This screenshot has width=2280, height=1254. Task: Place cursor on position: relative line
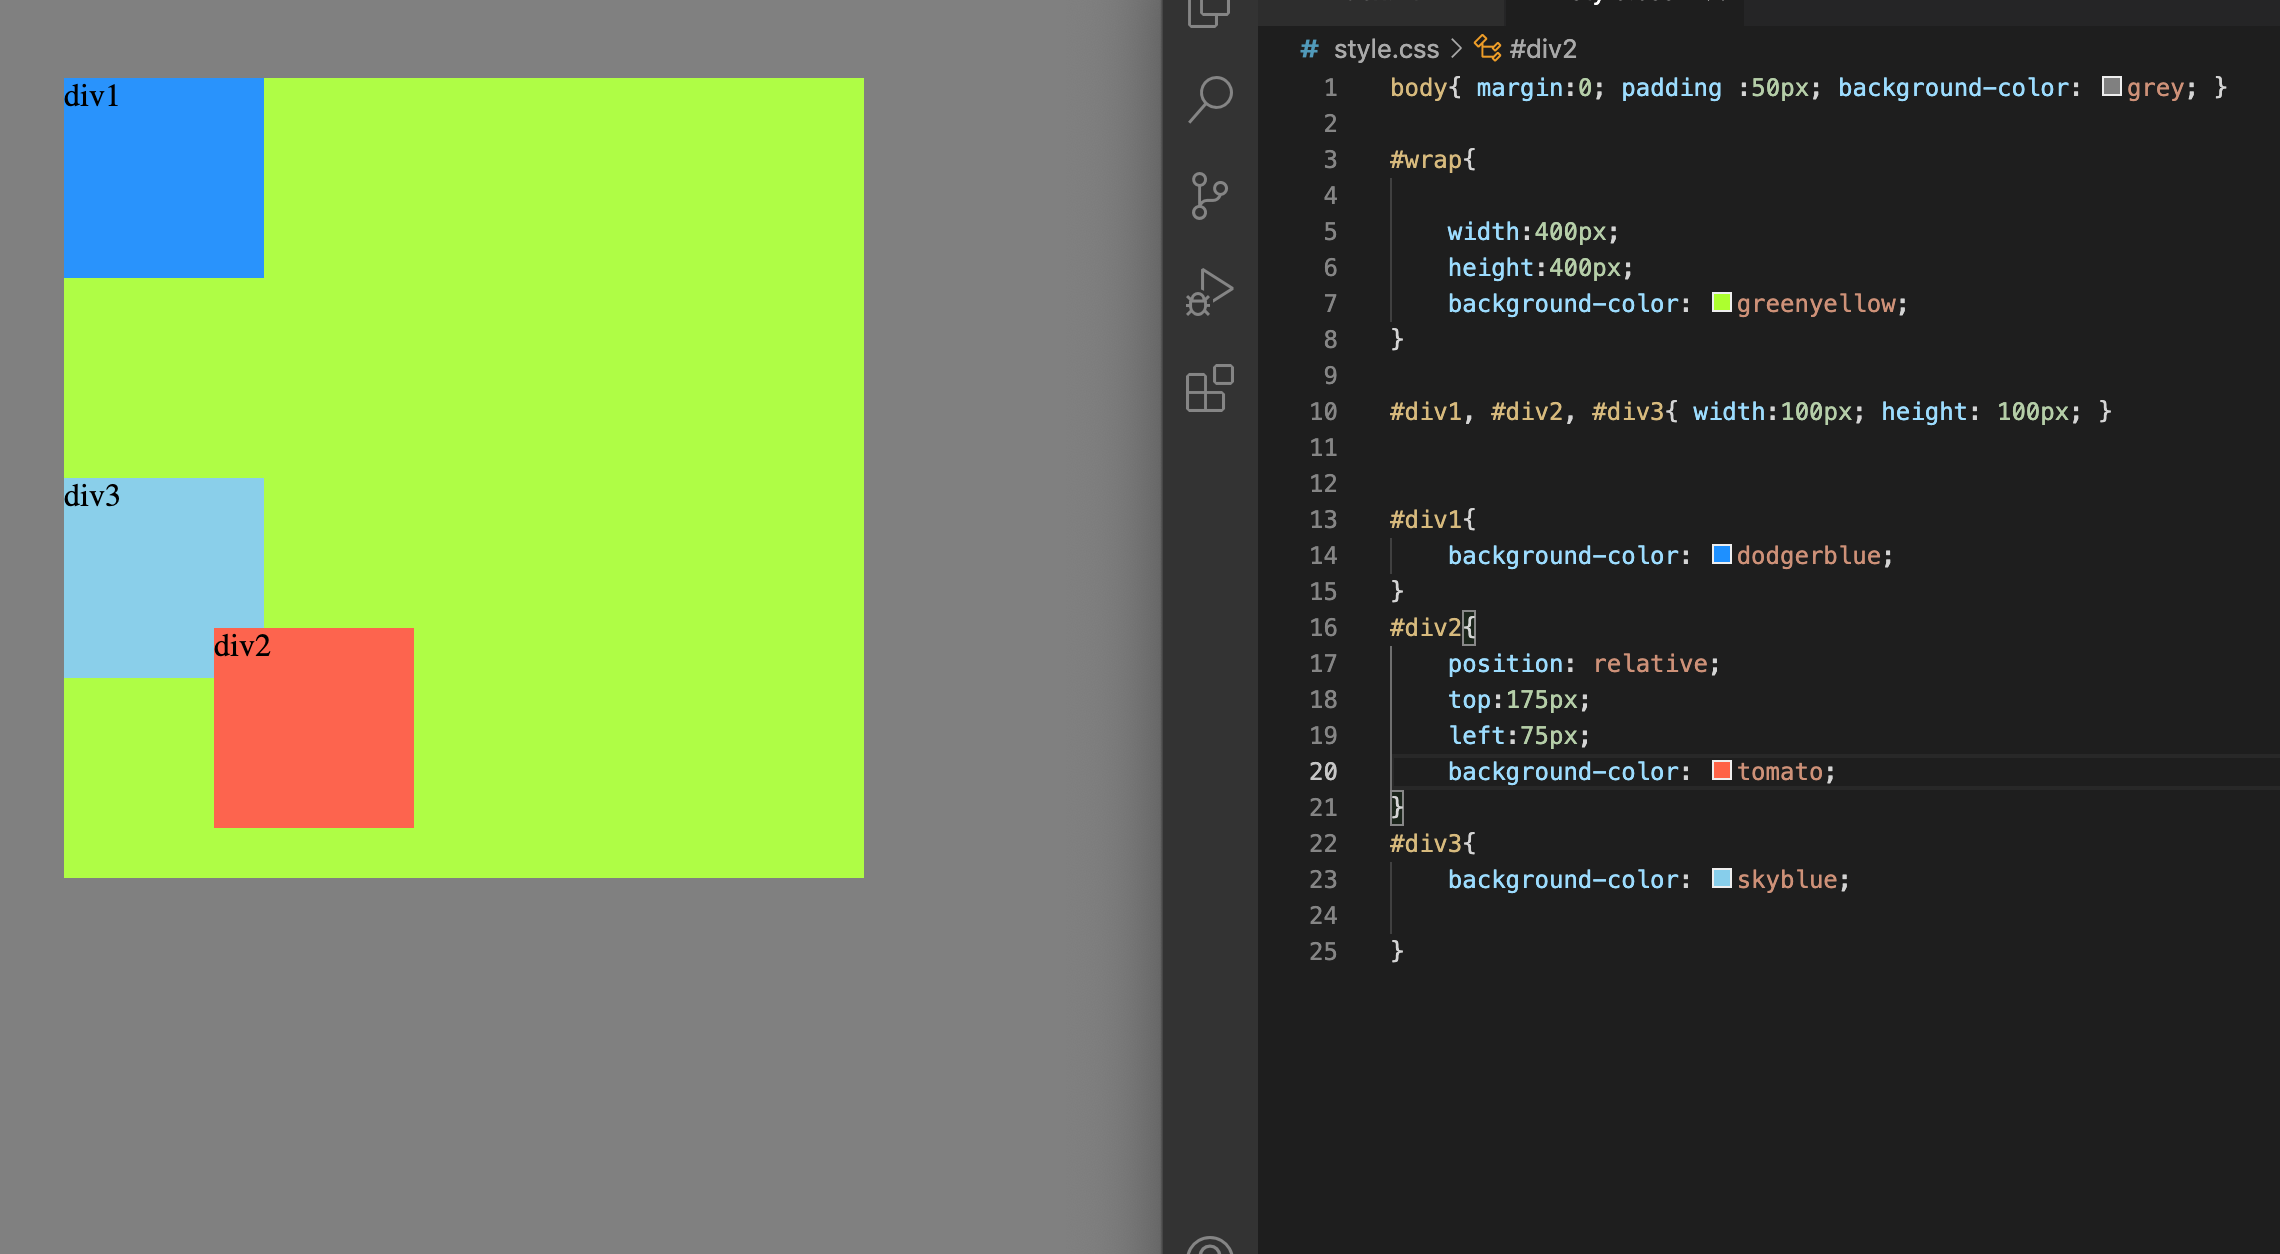click(1582, 663)
